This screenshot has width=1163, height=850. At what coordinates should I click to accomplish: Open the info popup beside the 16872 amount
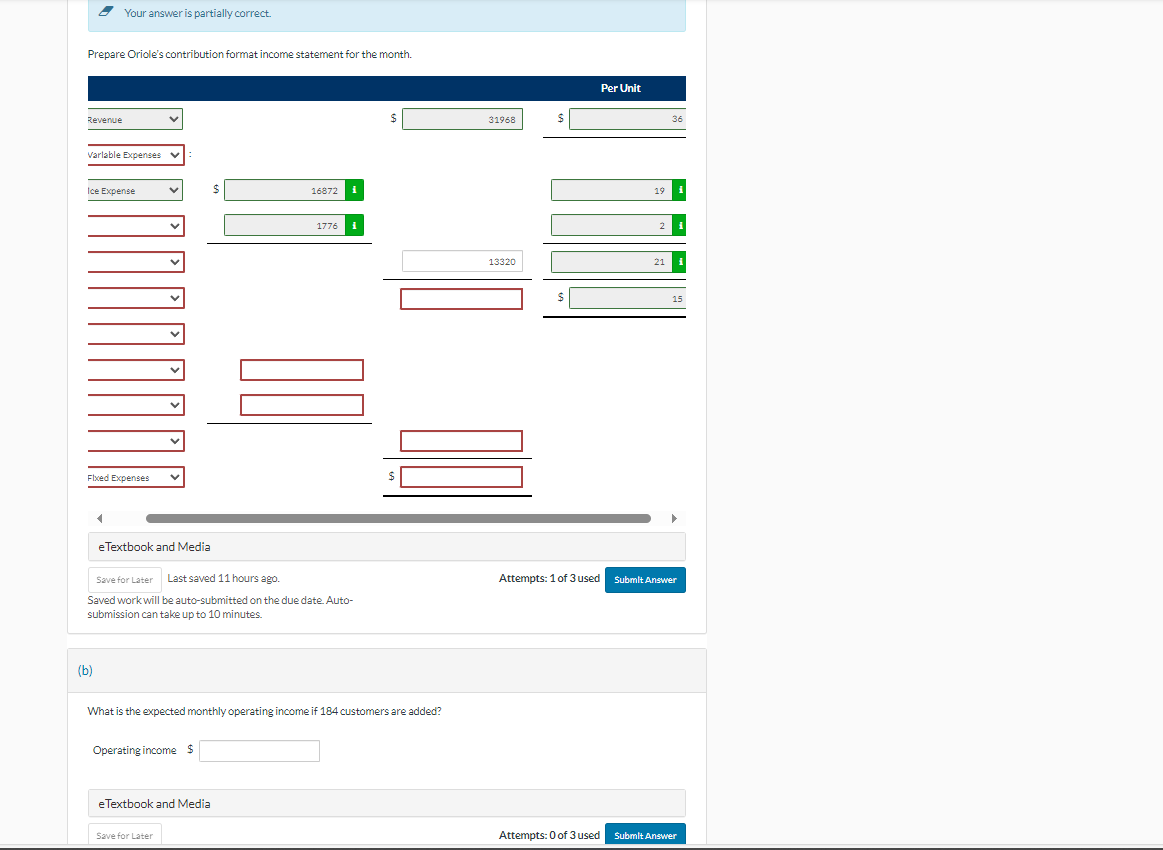pos(354,189)
